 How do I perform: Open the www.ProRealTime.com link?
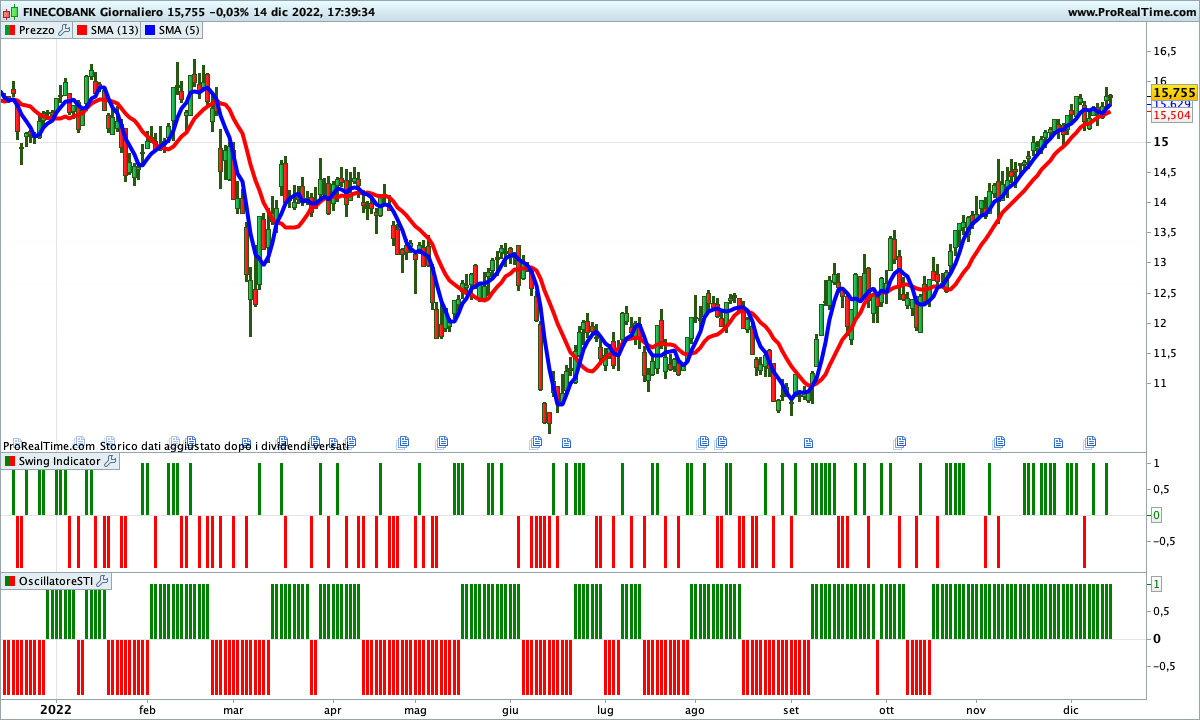click(x=1131, y=12)
